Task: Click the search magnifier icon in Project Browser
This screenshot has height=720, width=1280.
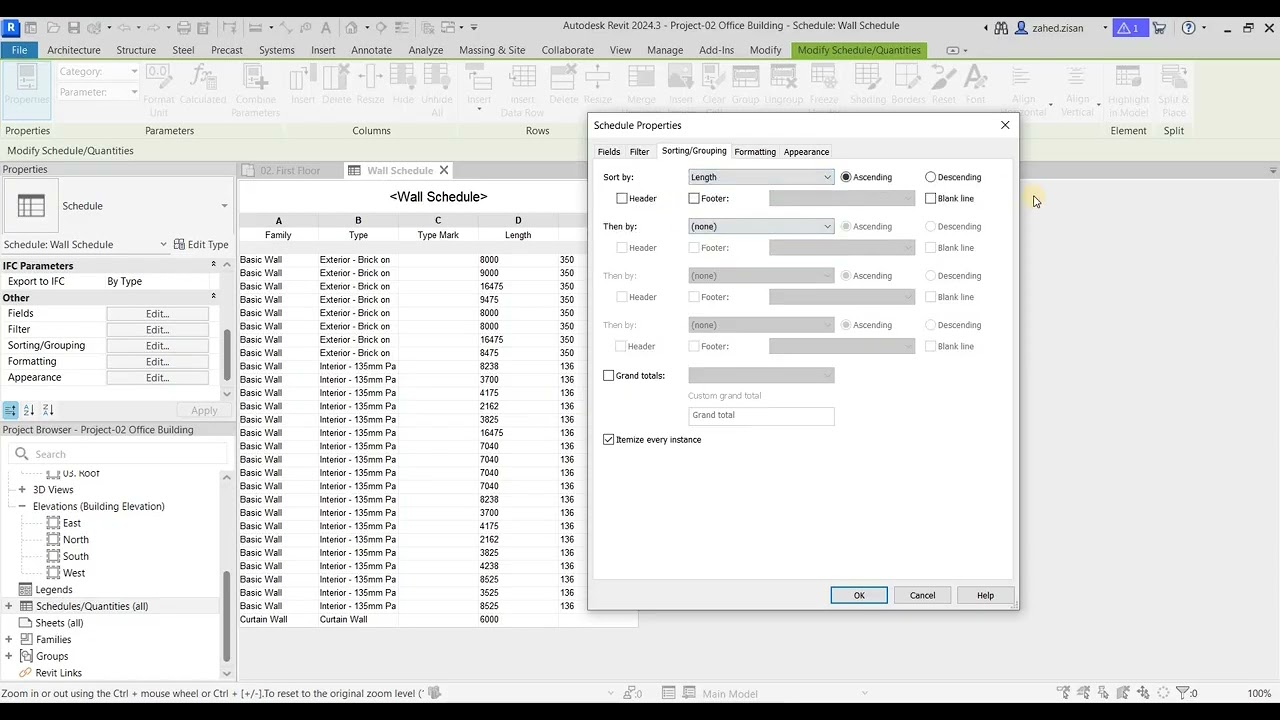Action: click(22, 454)
